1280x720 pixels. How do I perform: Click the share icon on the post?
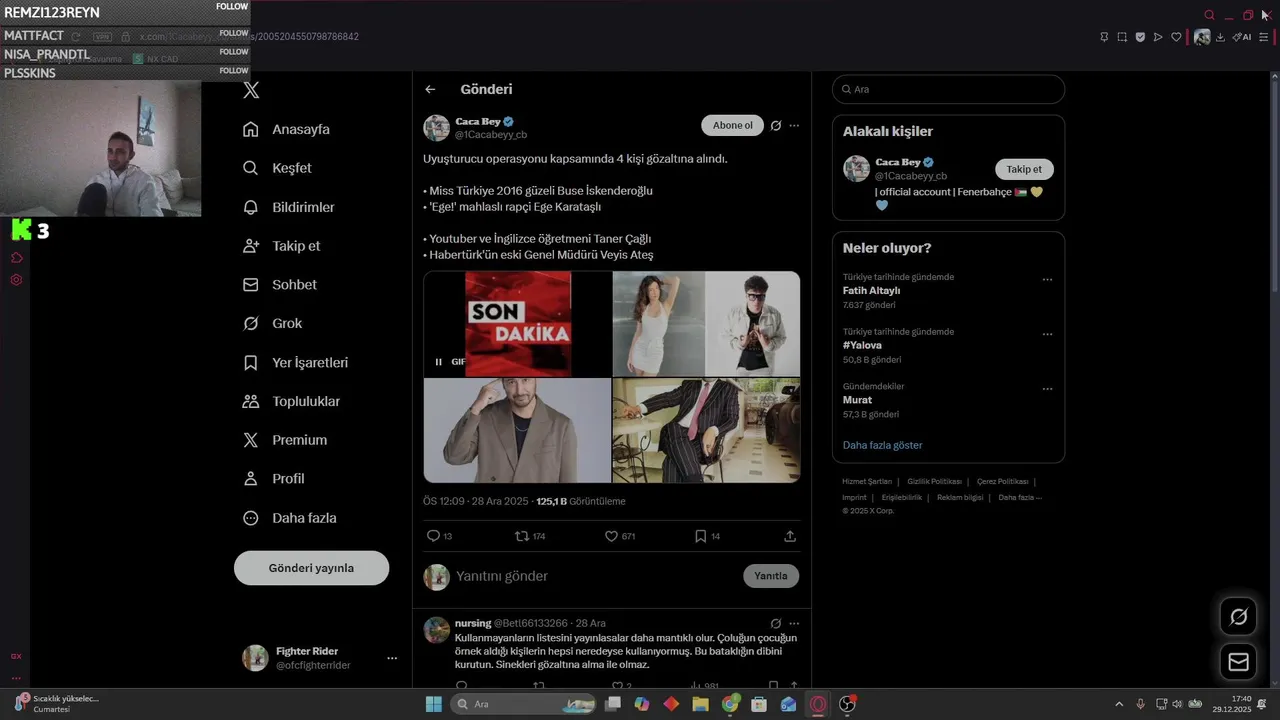point(790,536)
